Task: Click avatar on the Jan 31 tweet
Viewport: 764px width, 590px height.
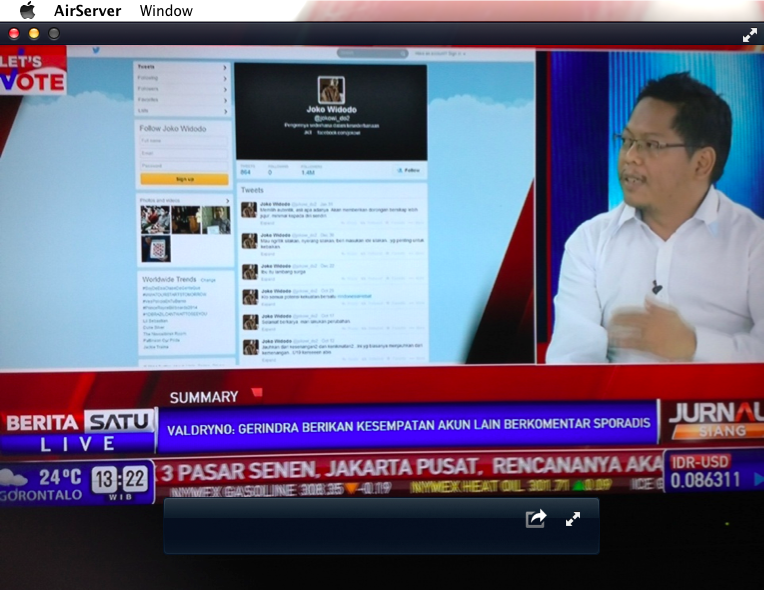Action: click(x=249, y=209)
